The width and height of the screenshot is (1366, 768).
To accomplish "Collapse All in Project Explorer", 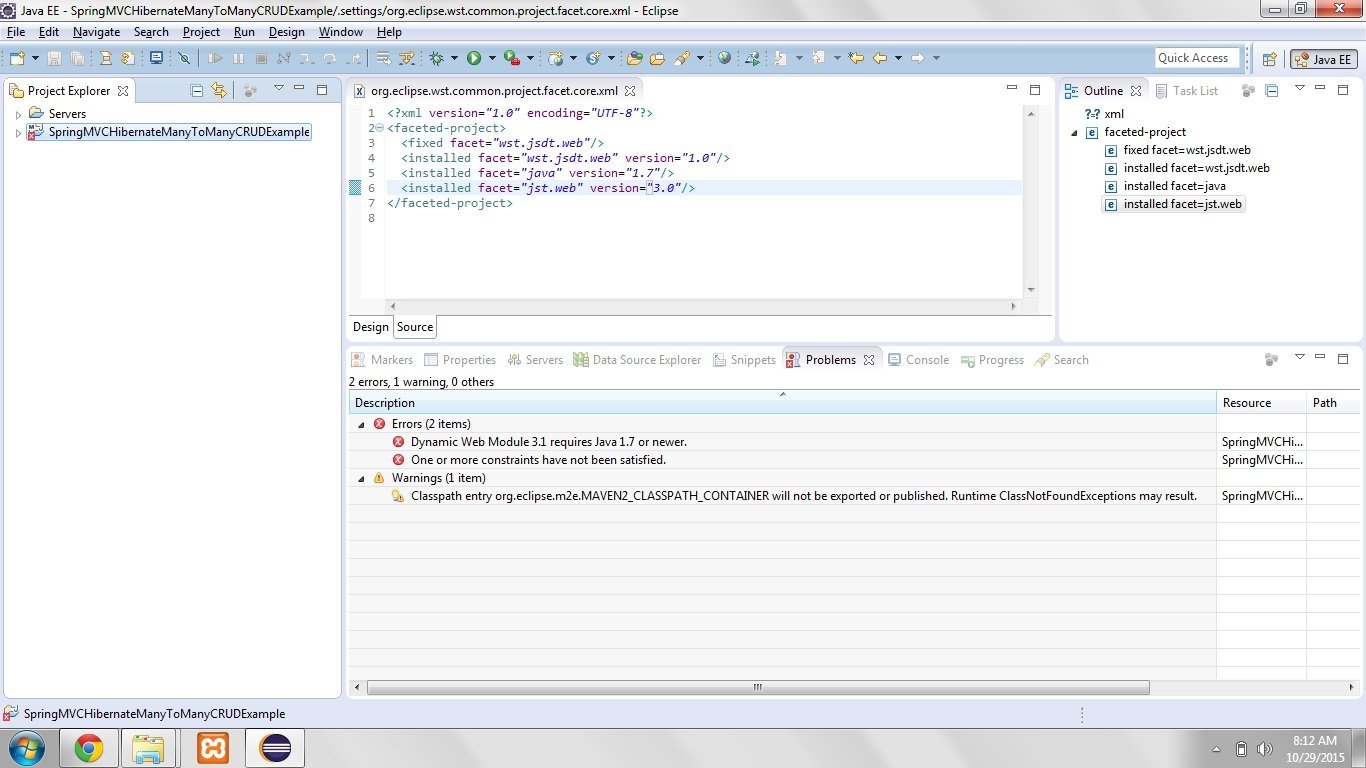I will pyautogui.click(x=197, y=90).
